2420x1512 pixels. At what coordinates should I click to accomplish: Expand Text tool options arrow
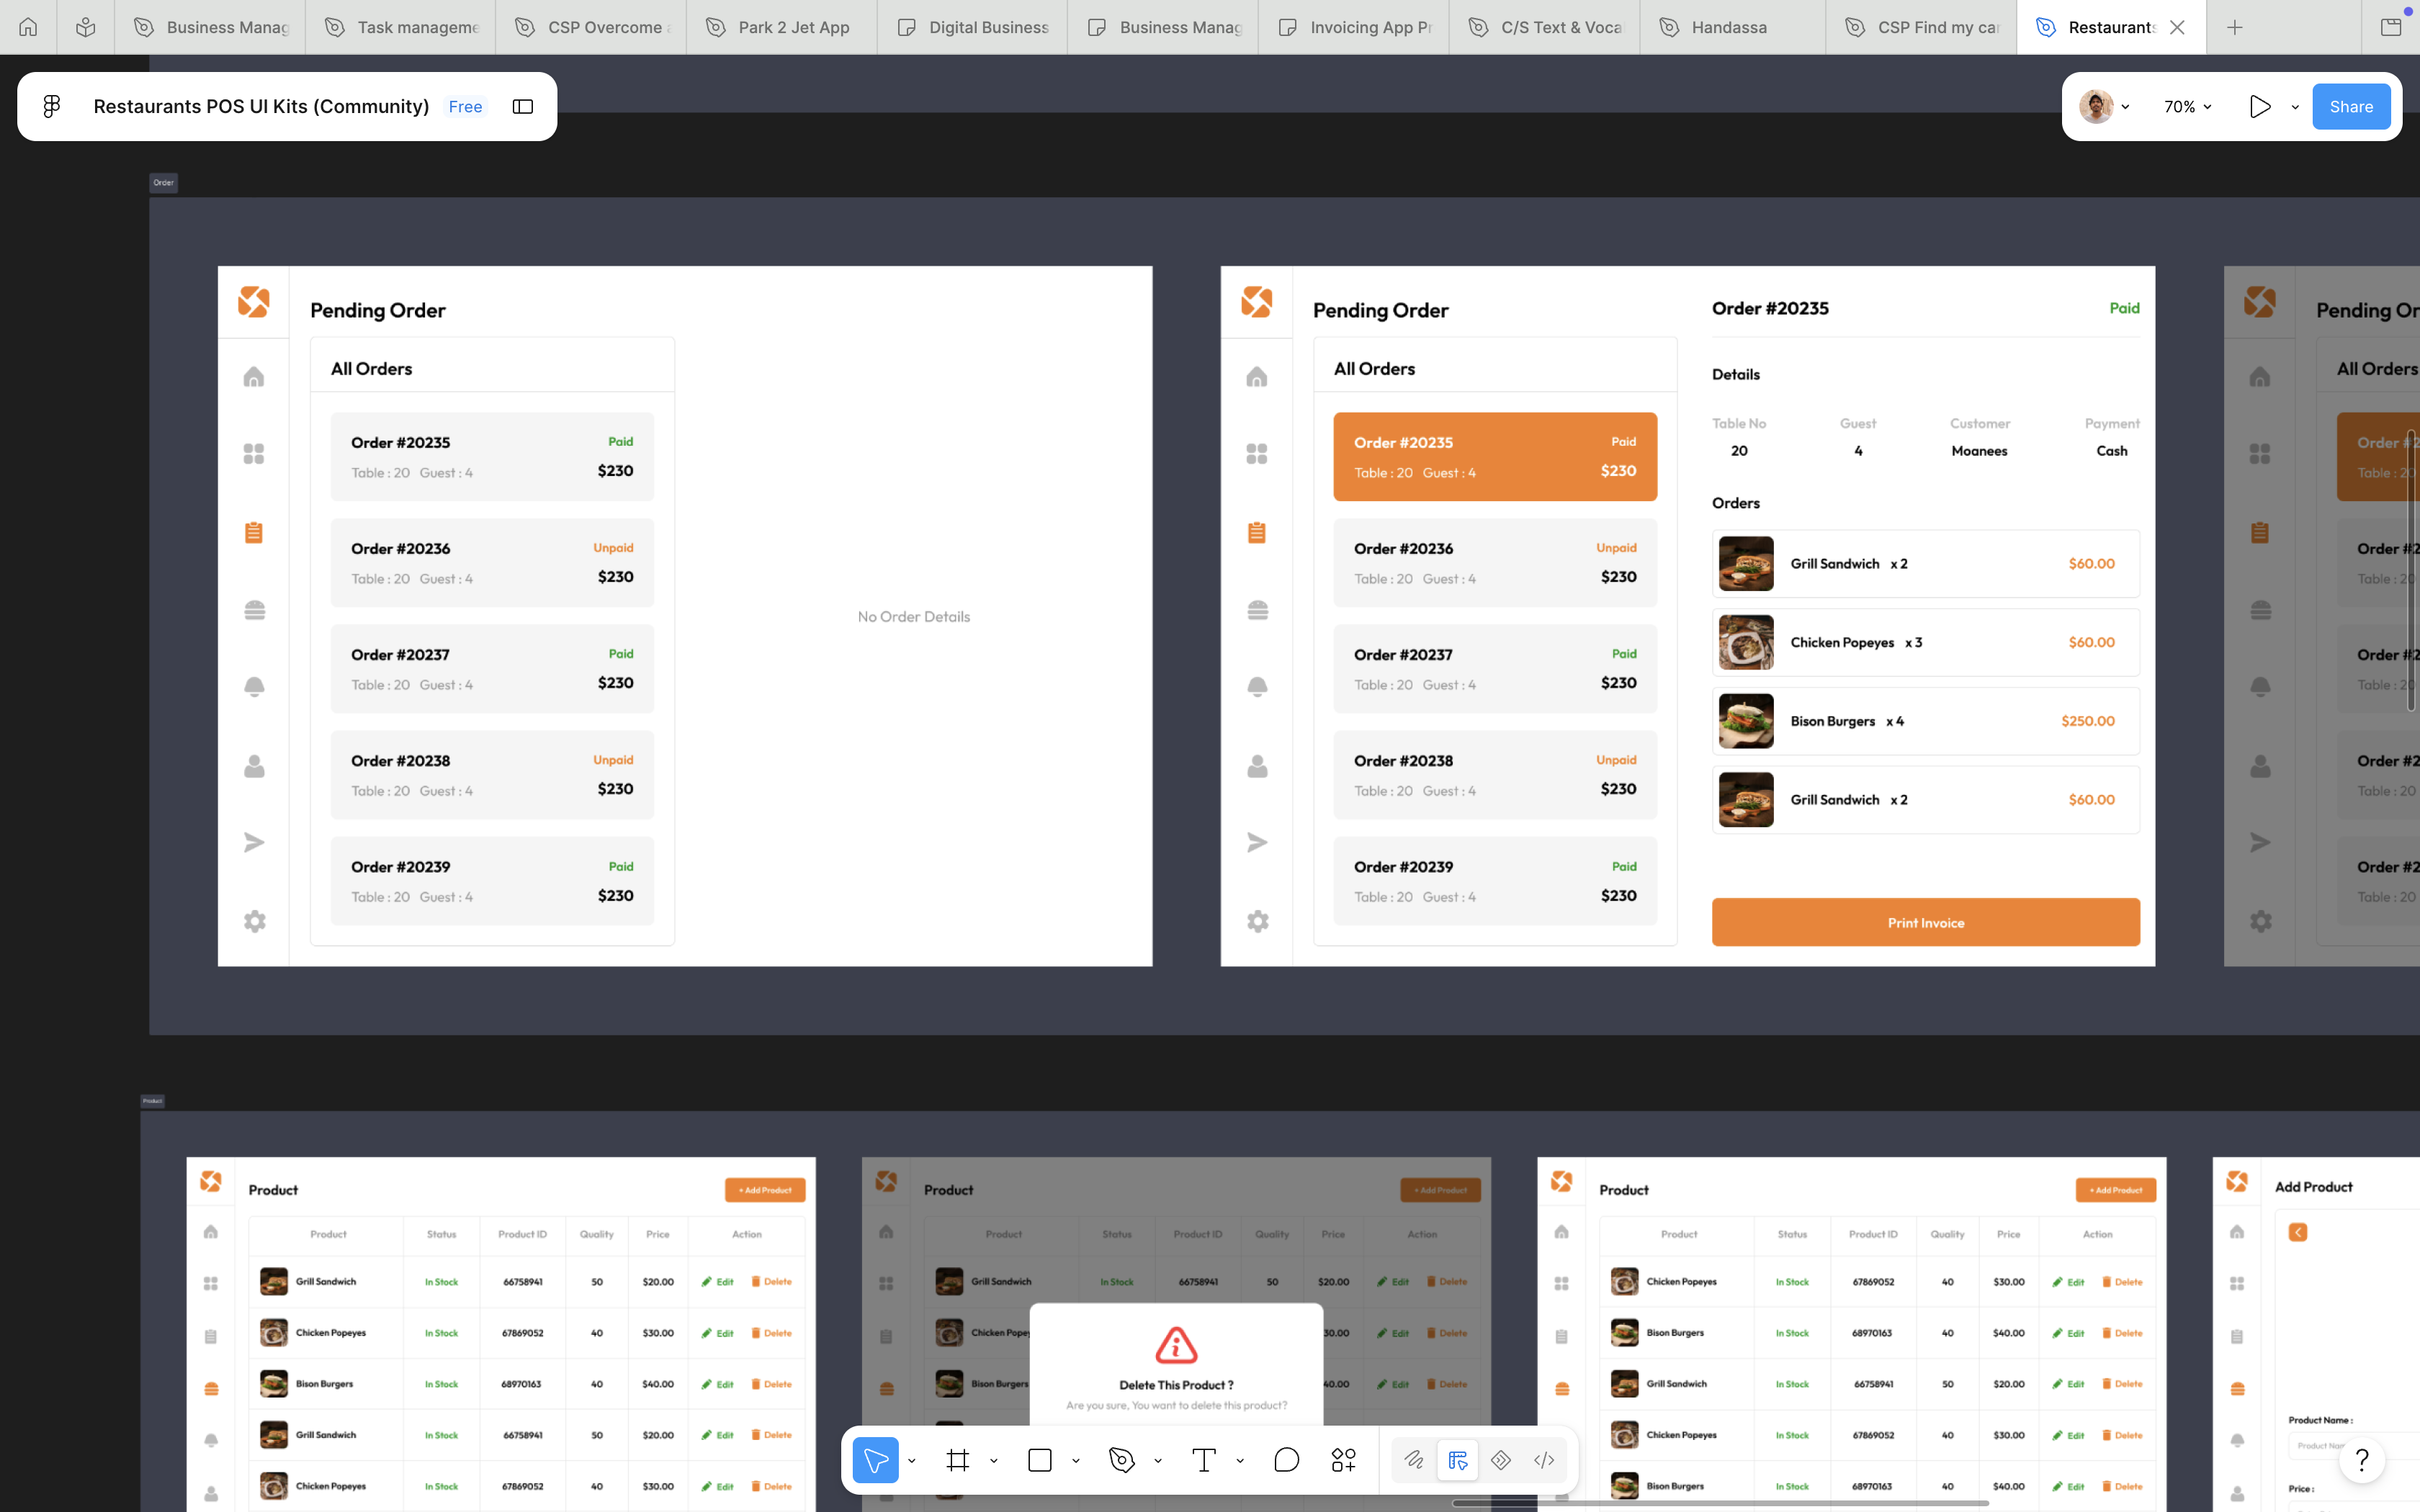[x=1239, y=1461]
